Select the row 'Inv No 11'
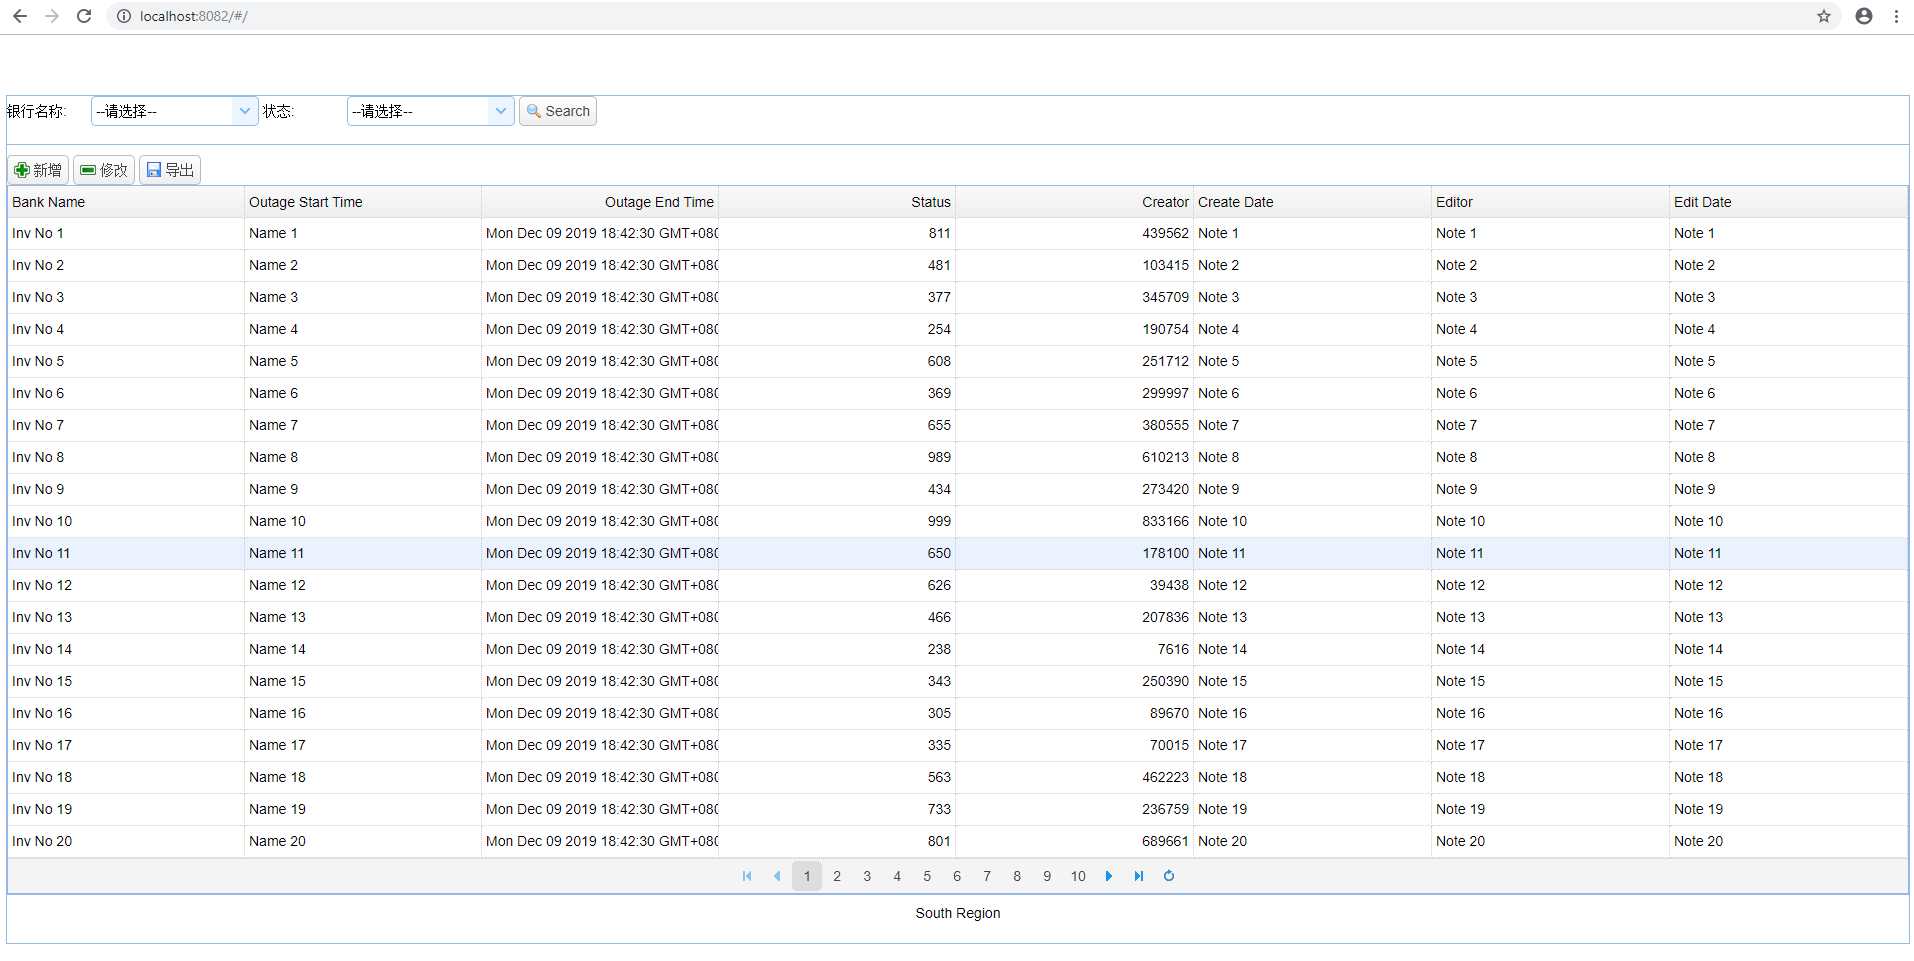Viewport: 1914px width, 961px height. click(x=957, y=553)
